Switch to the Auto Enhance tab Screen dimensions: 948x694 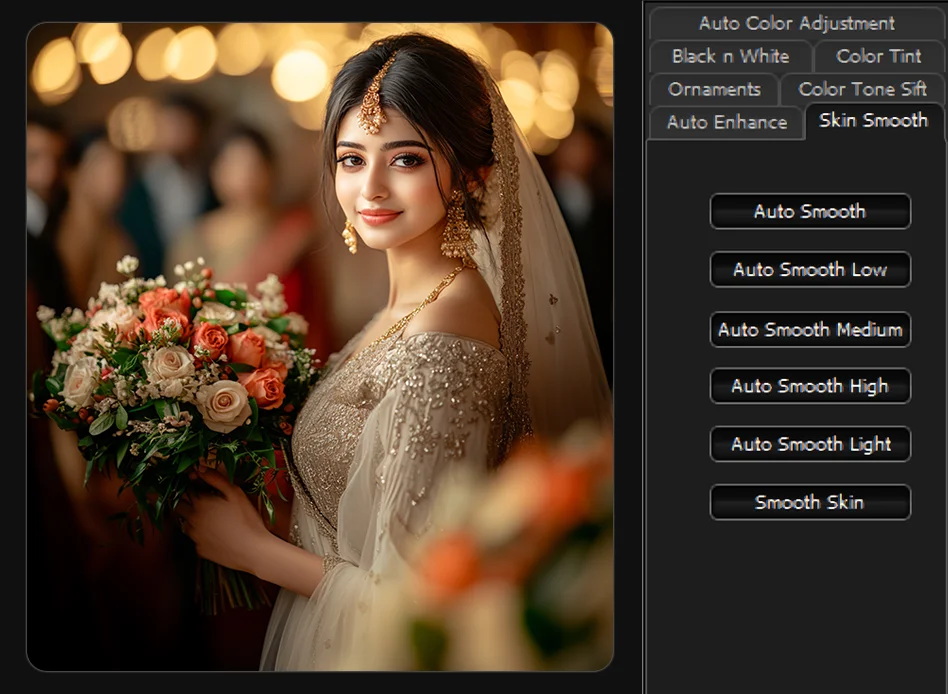(x=726, y=122)
